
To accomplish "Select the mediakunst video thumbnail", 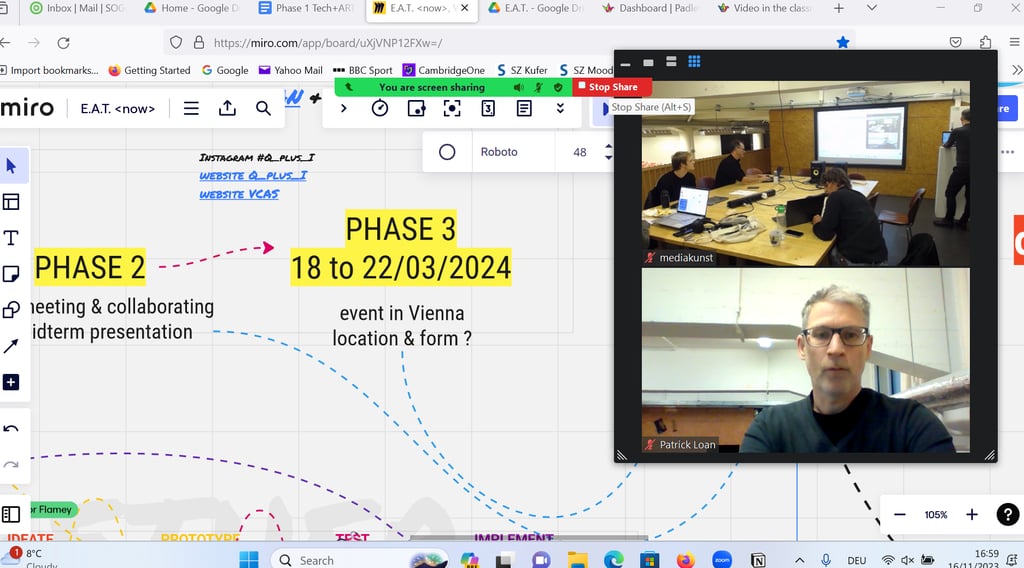I will click(x=805, y=173).
